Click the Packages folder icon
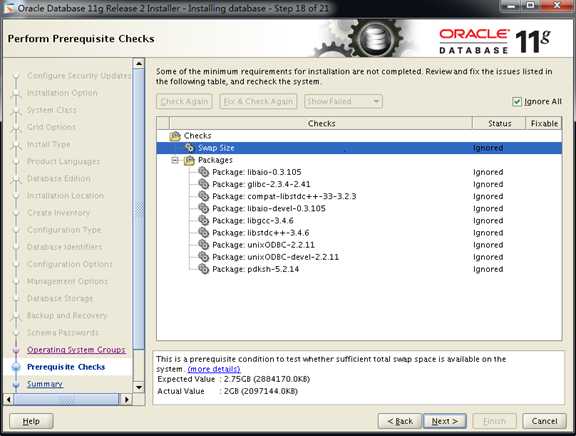 click(189, 160)
